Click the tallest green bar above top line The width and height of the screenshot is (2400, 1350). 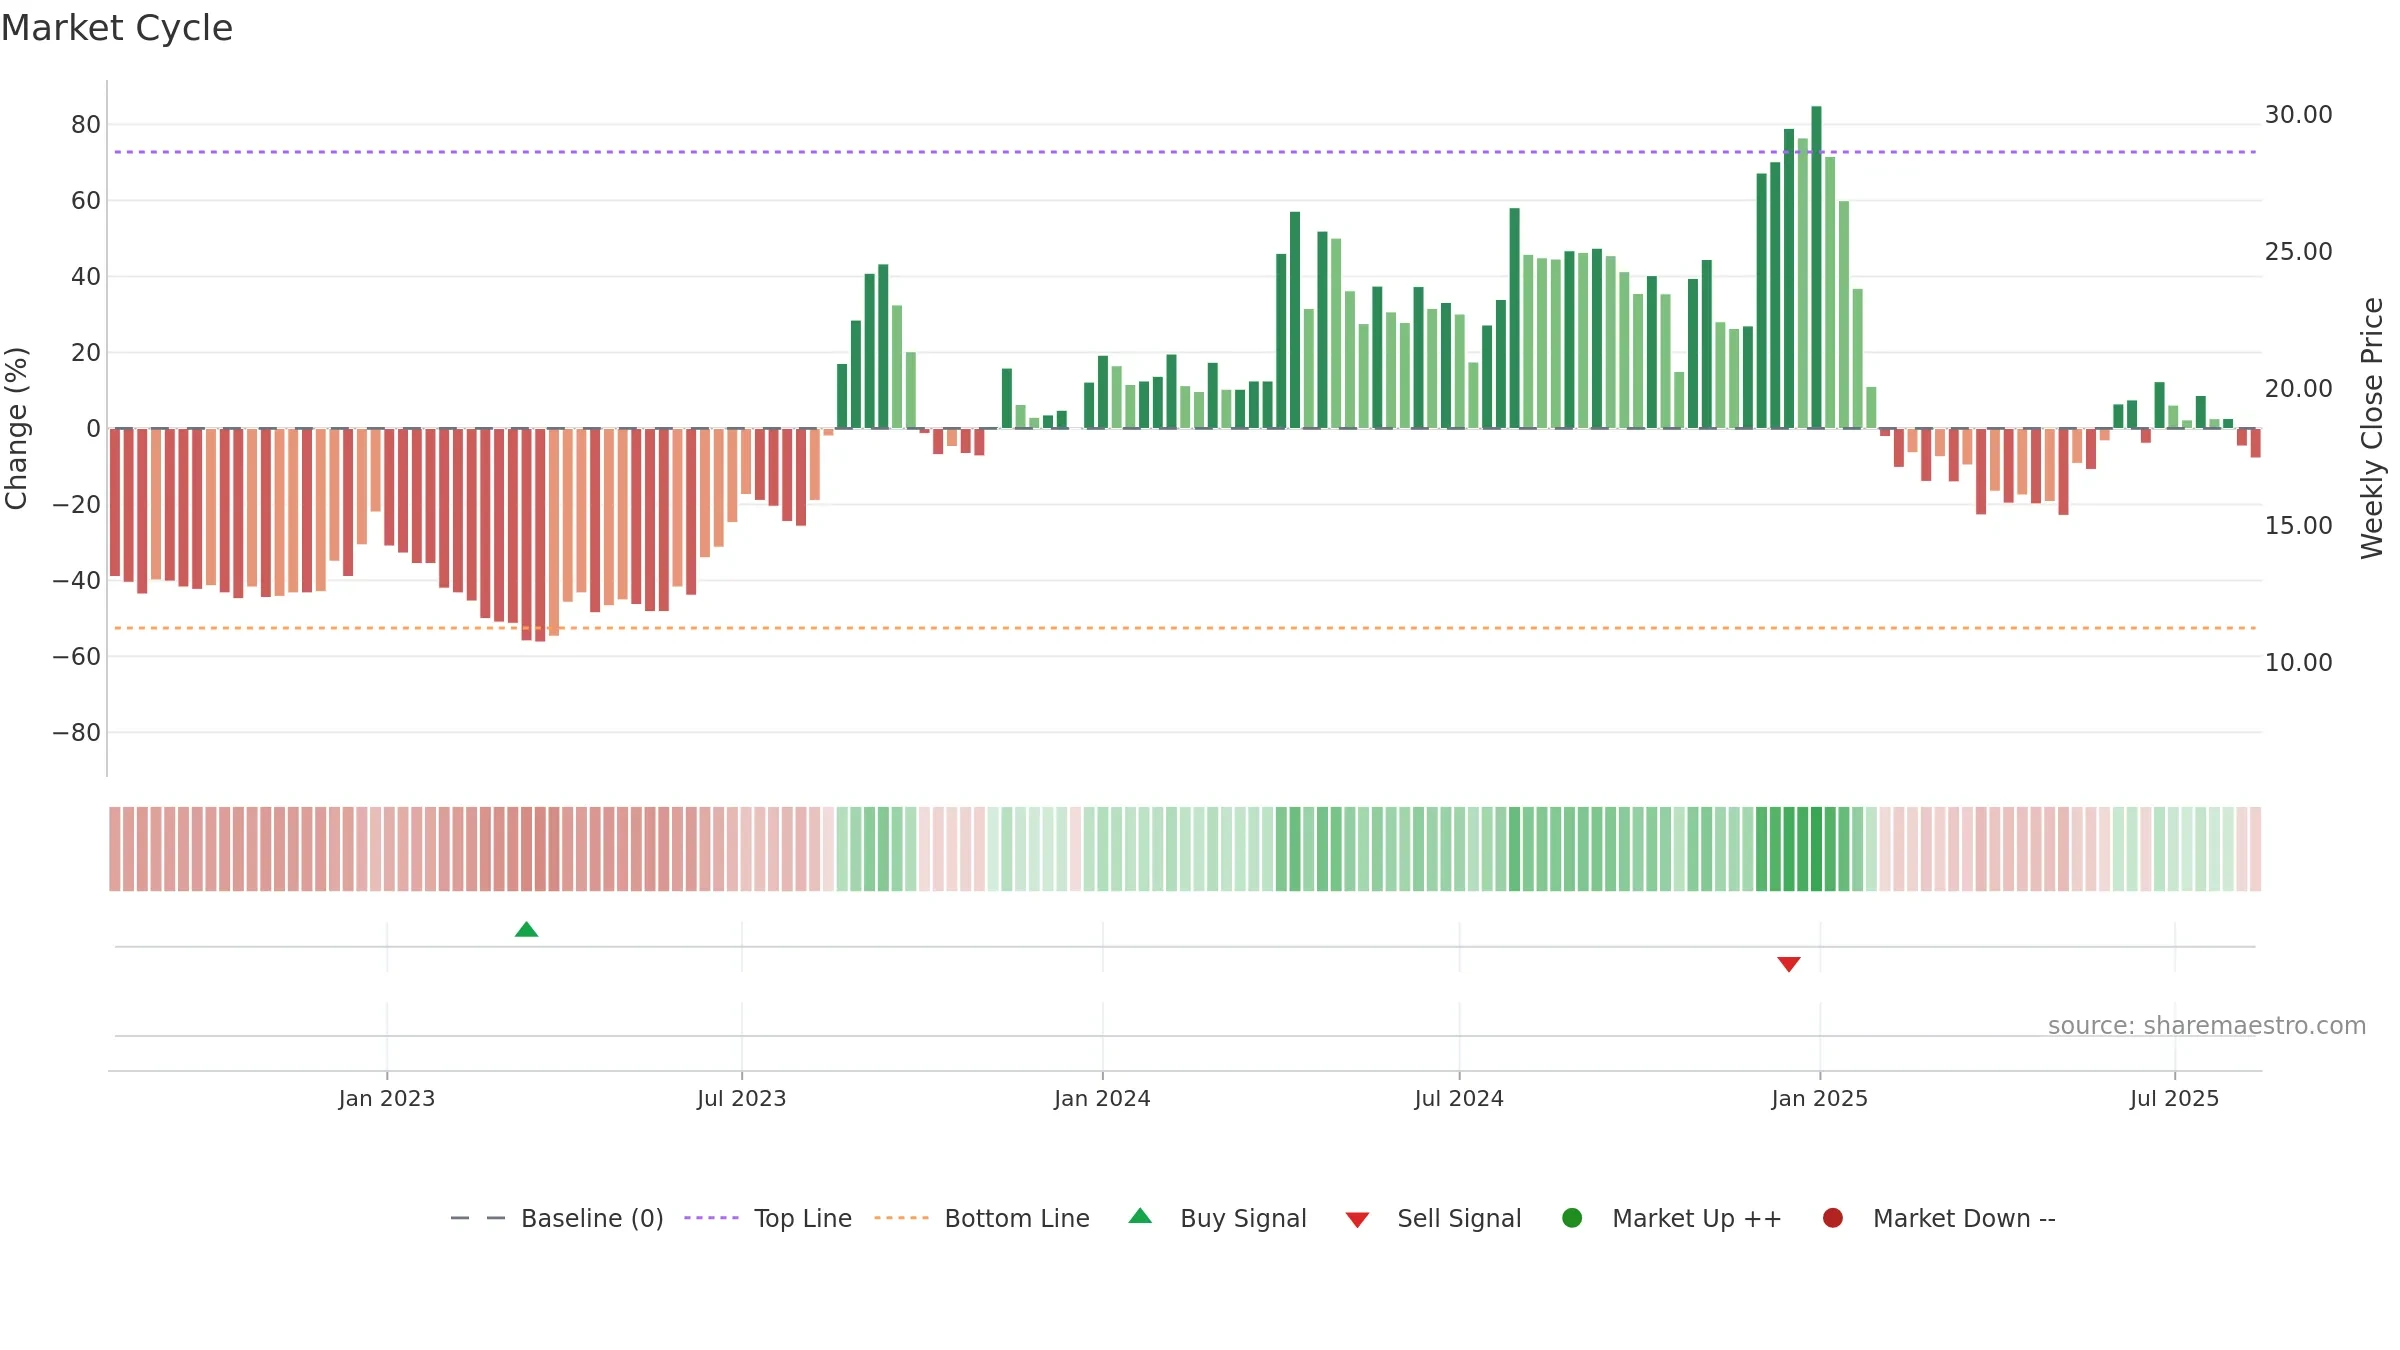coord(1816,267)
